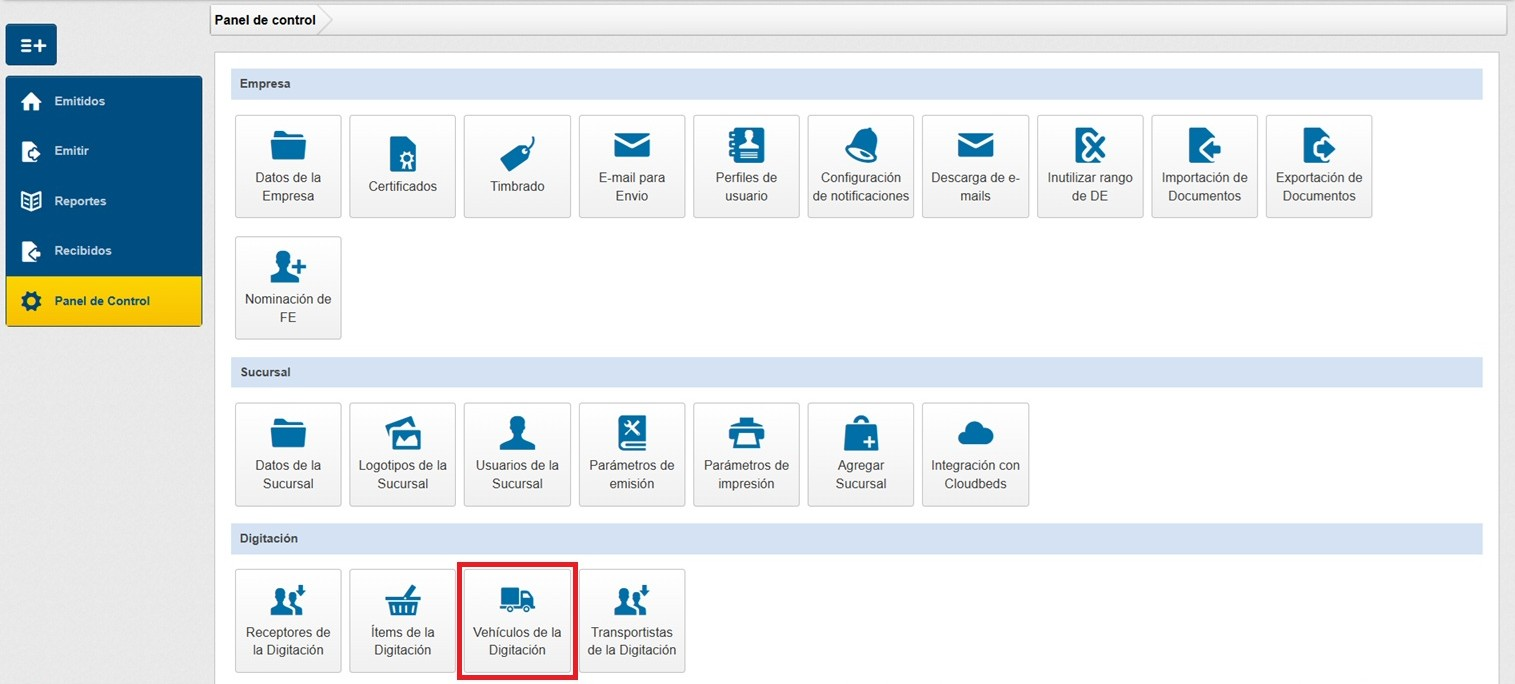Open Parámetros de impresión printer icon

click(746, 434)
